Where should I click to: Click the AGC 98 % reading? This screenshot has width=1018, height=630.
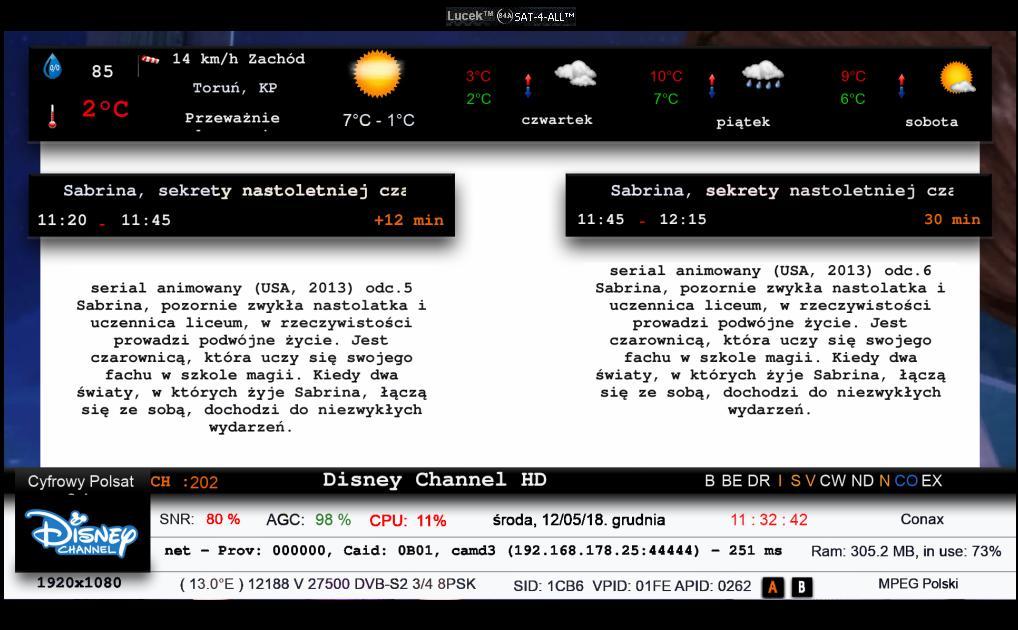coord(308,520)
